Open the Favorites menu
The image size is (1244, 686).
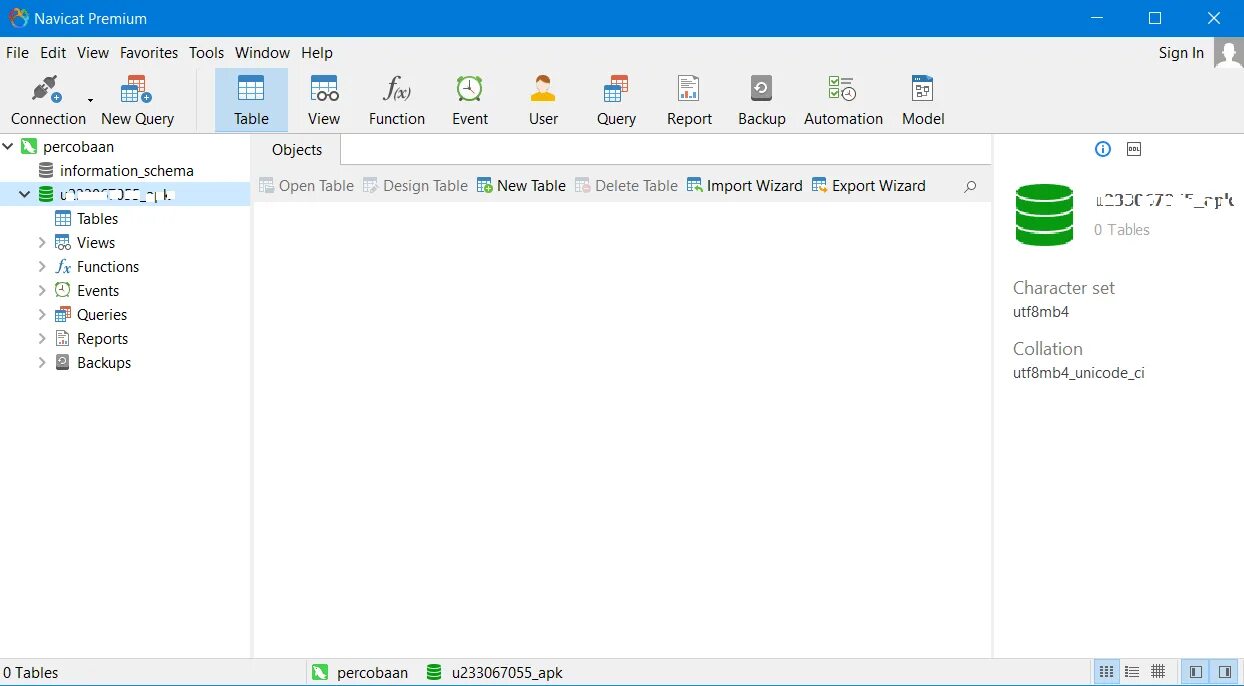coord(149,53)
